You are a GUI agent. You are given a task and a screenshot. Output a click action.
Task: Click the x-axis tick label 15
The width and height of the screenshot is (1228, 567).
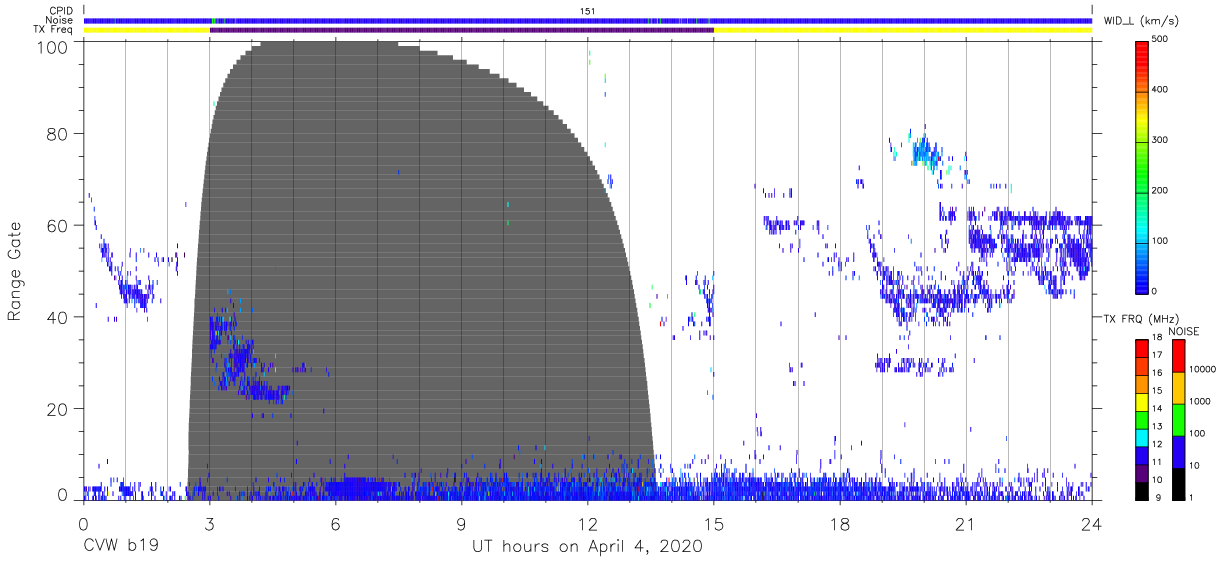[x=714, y=524]
